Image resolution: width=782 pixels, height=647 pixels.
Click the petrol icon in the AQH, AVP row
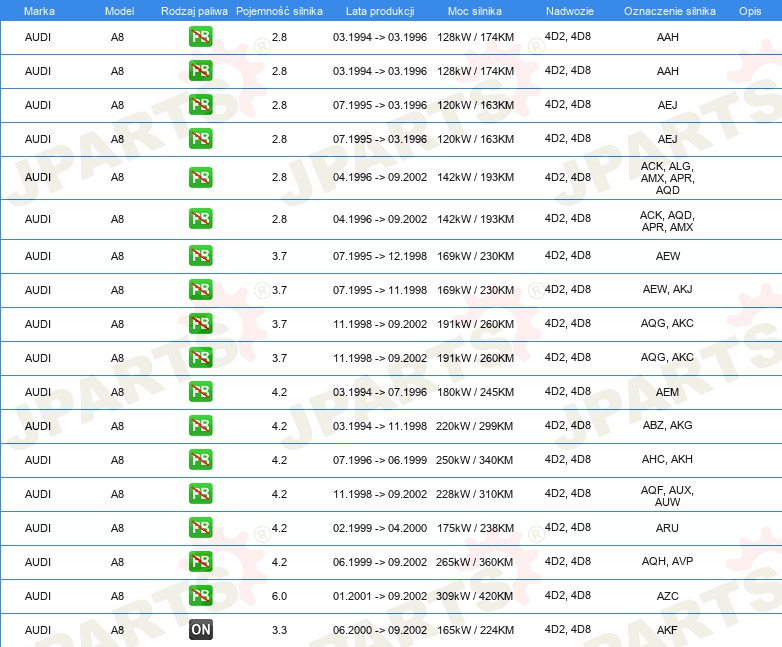[200, 561]
